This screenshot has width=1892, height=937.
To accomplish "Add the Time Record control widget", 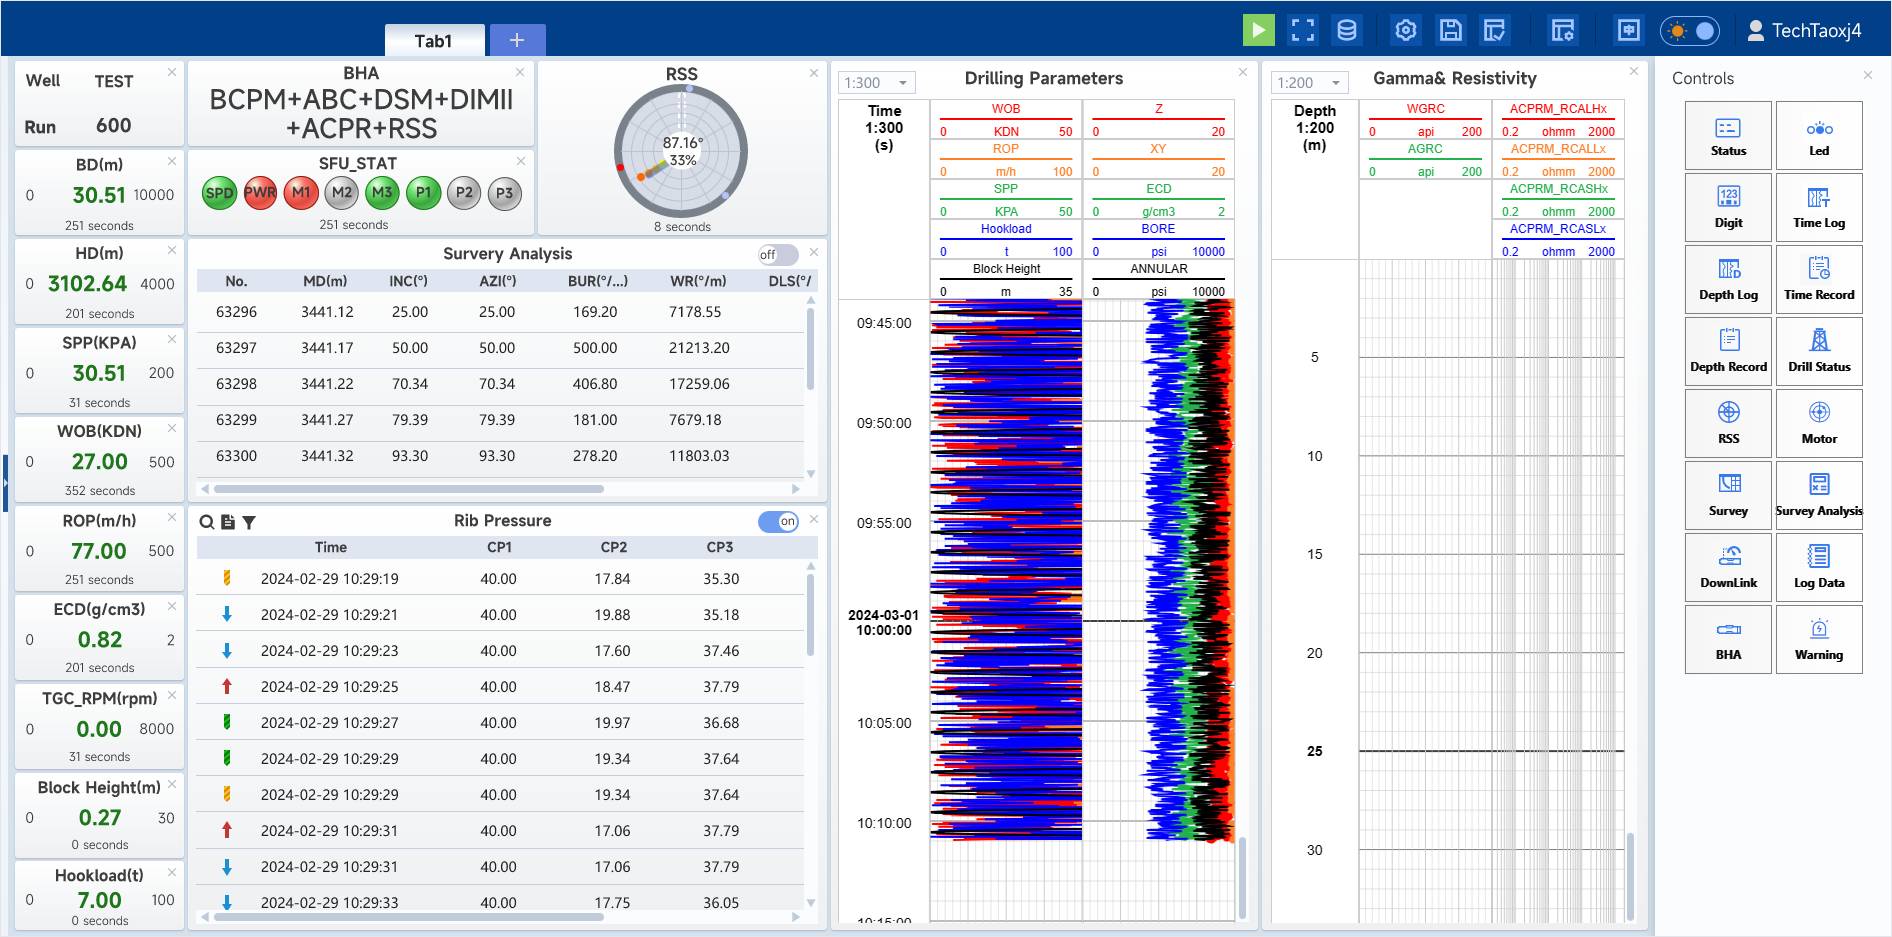I will click(x=1819, y=279).
